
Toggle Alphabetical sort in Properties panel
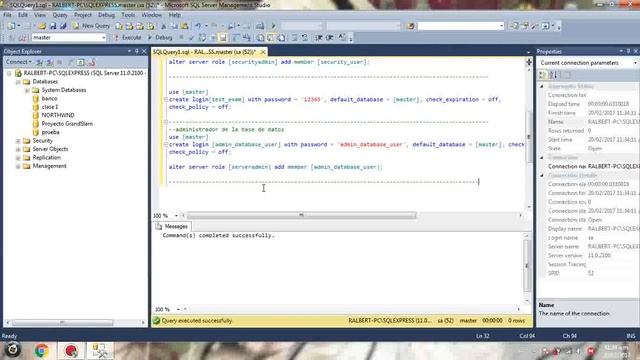coord(553,75)
